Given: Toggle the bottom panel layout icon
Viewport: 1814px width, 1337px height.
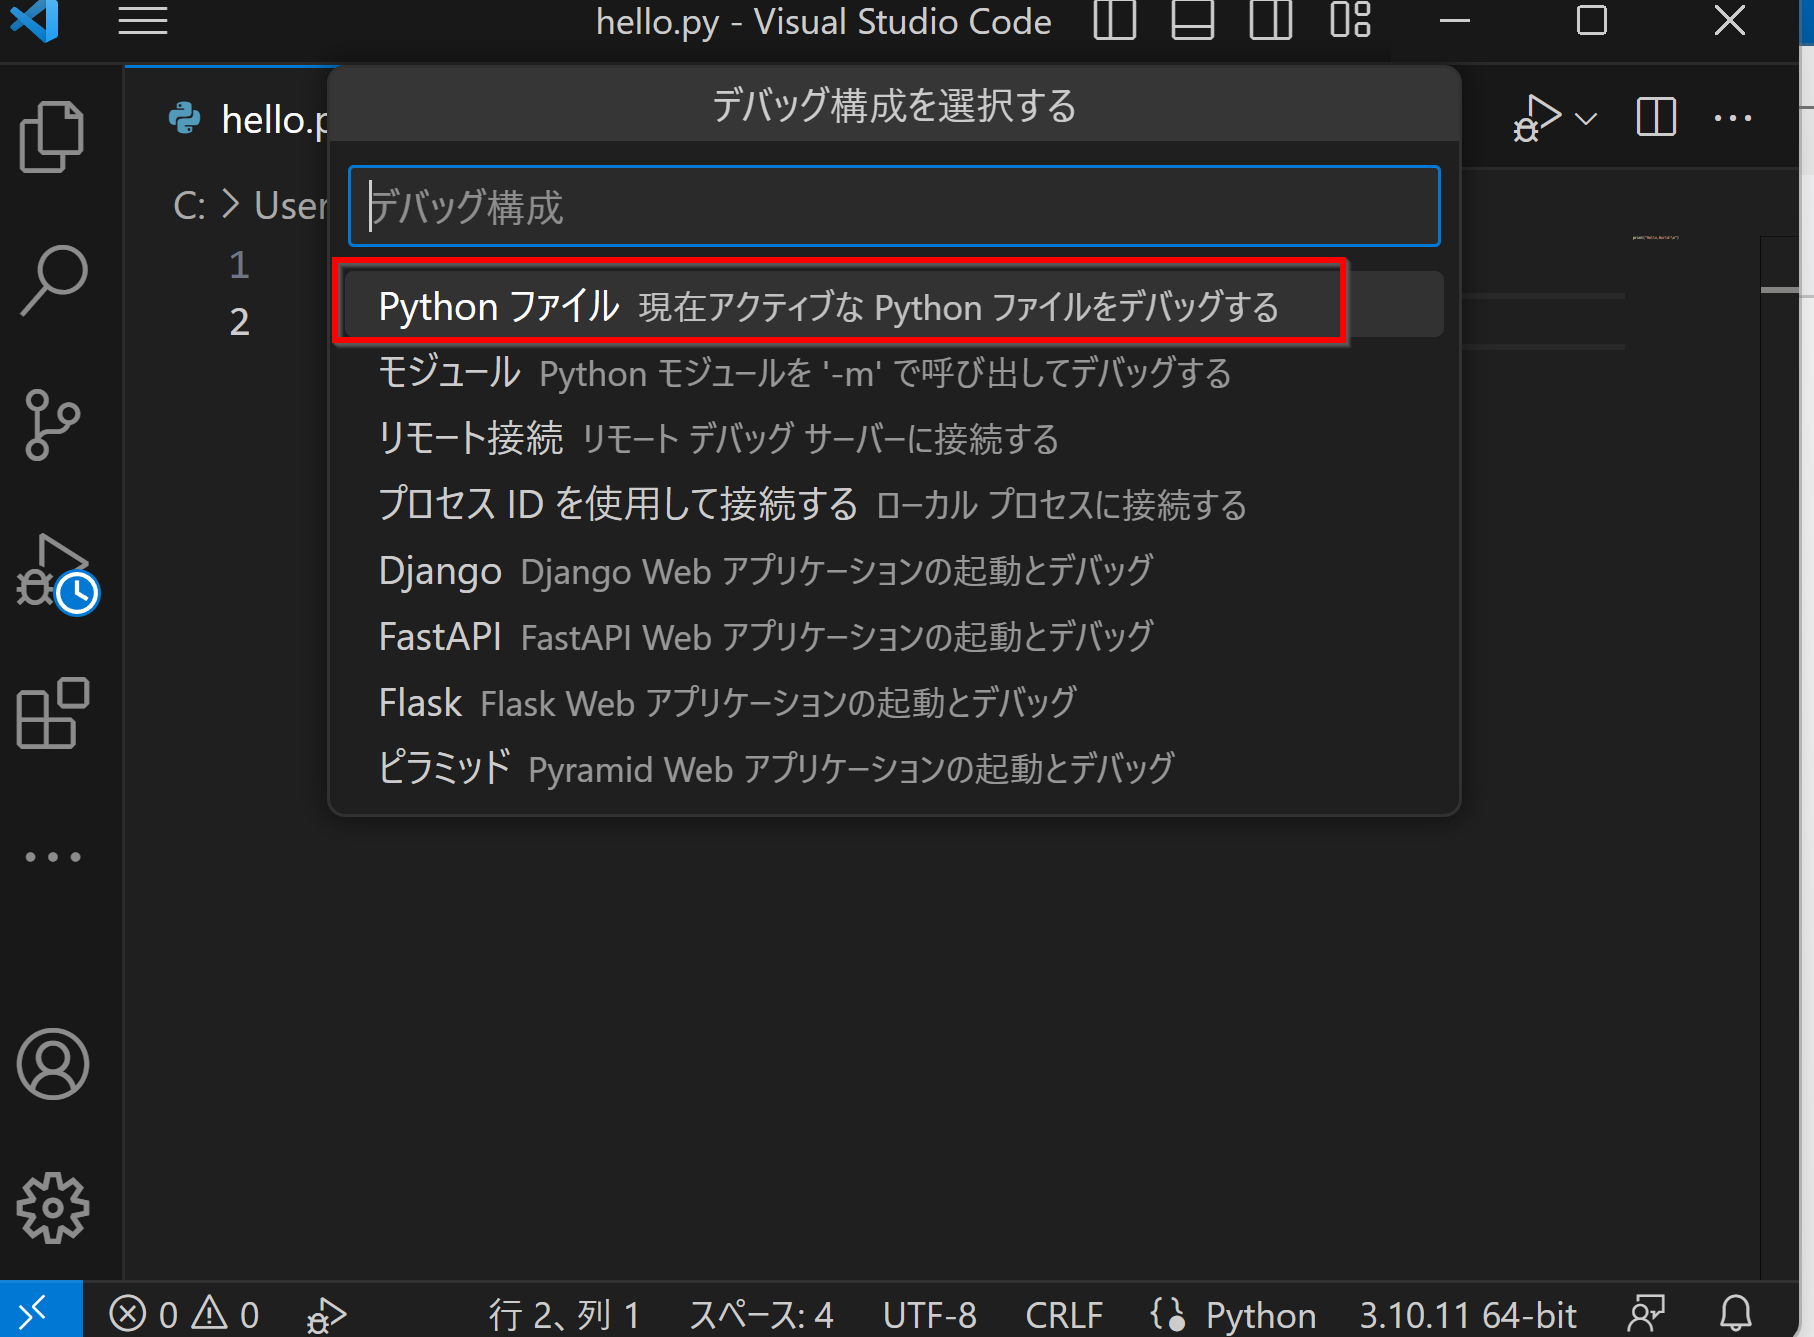Looking at the screenshot, I should click(1192, 20).
